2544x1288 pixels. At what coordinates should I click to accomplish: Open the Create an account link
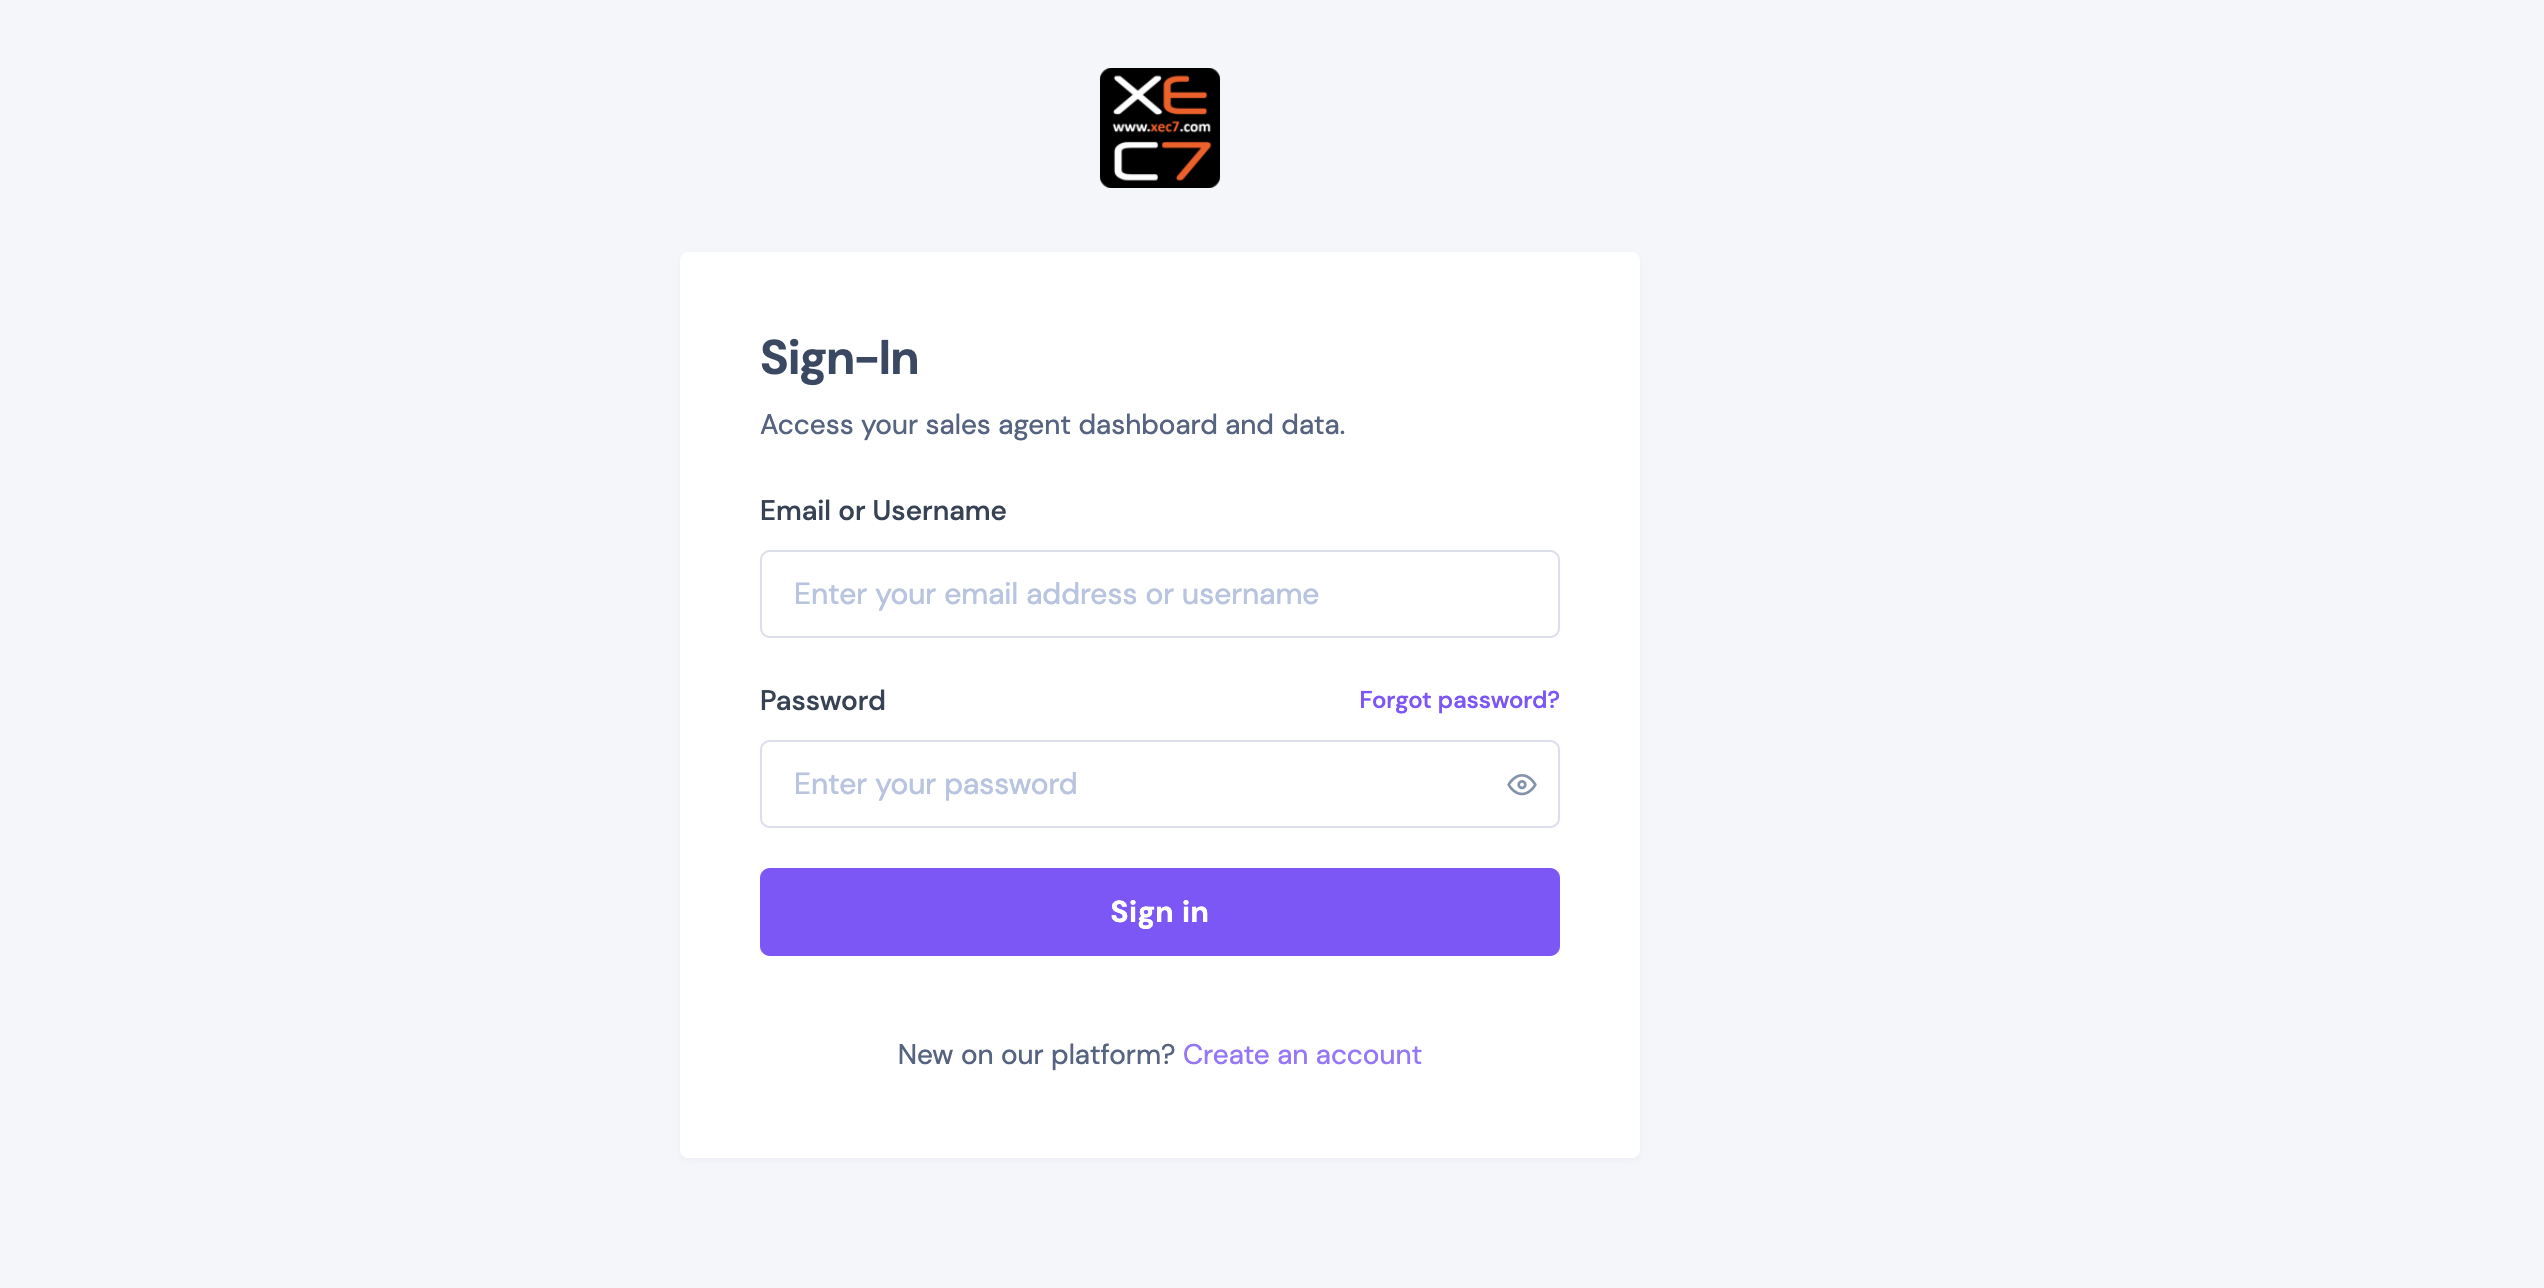coord(1301,1054)
